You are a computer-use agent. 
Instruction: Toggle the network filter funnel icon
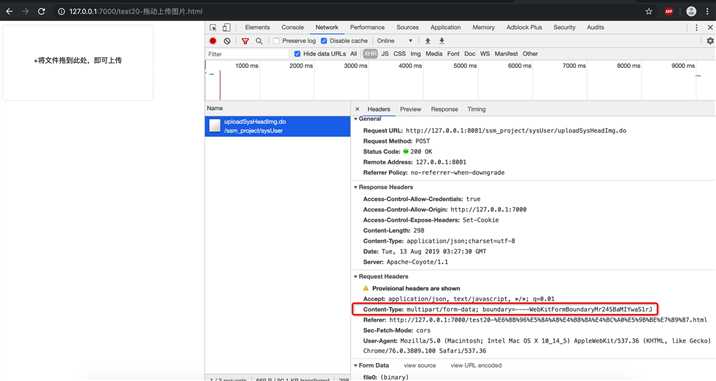click(x=245, y=41)
